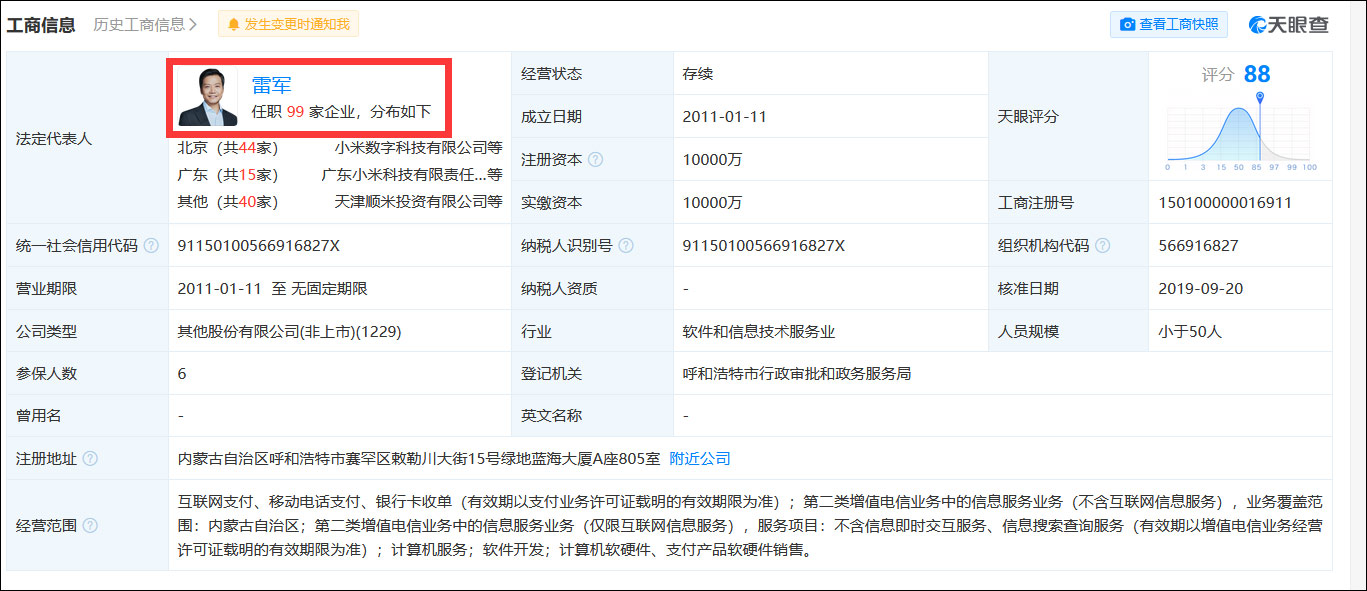Select 组织机构代码 value 566916827

point(1198,245)
